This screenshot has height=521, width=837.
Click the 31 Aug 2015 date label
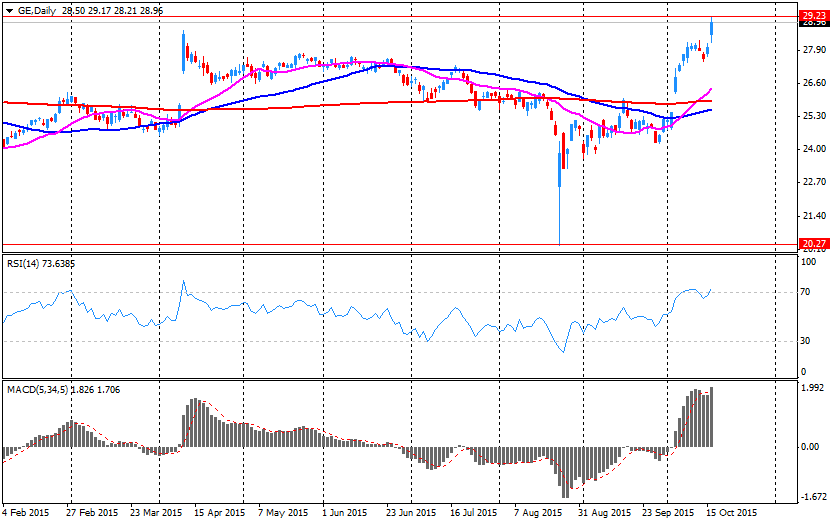(604, 513)
